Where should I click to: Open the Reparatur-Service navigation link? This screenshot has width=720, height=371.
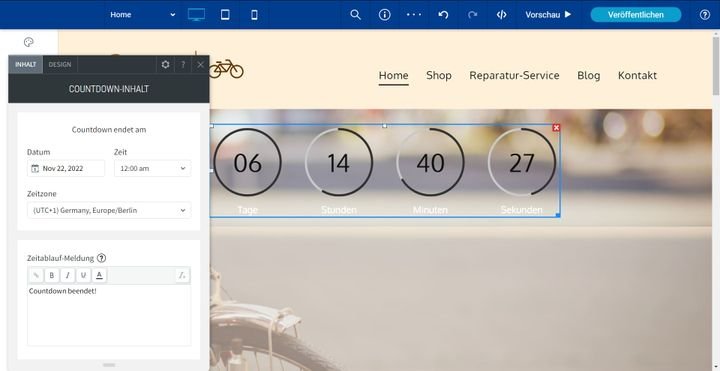click(x=514, y=75)
